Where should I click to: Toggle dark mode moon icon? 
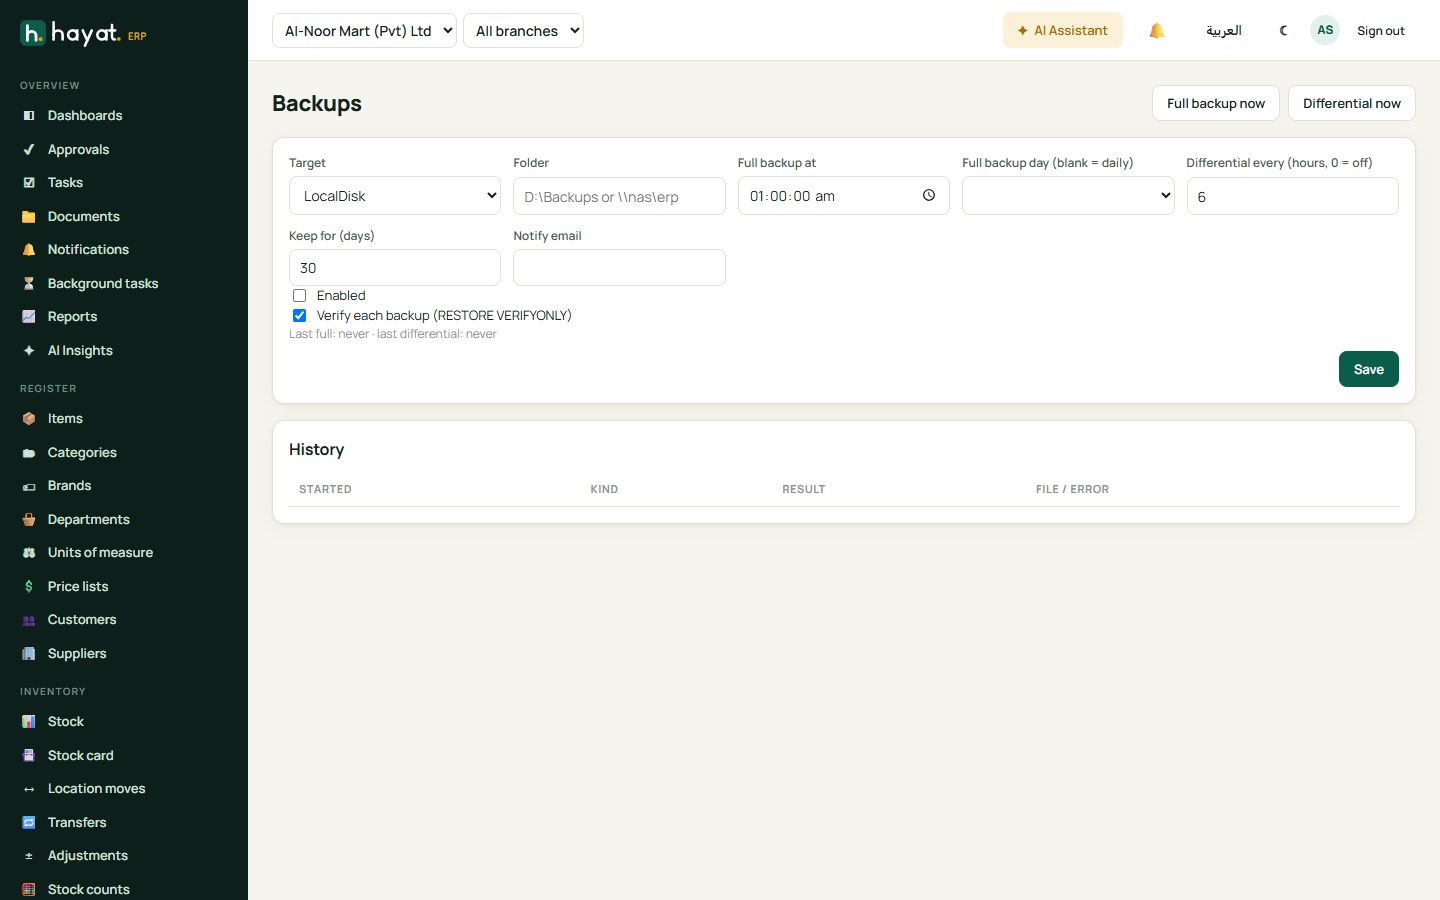click(x=1283, y=31)
